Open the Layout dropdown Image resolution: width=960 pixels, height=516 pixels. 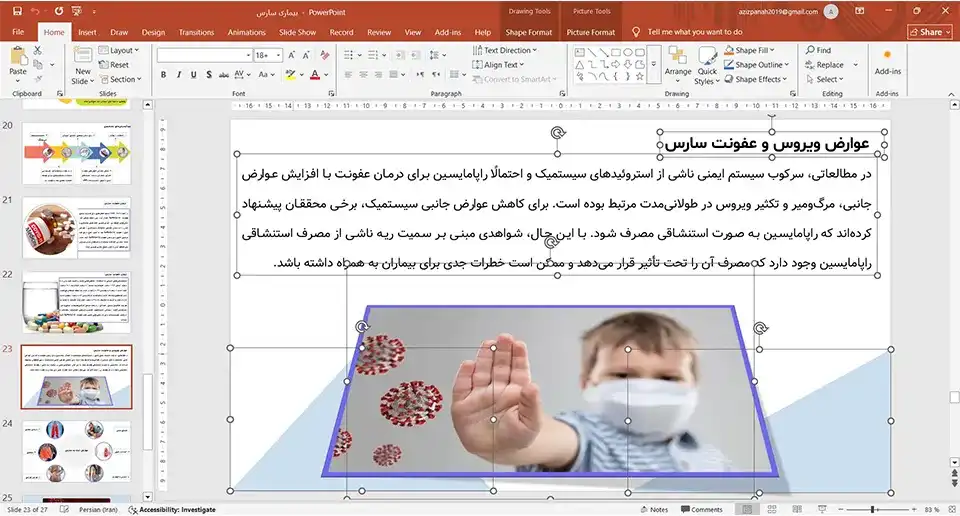click(x=119, y=50)
